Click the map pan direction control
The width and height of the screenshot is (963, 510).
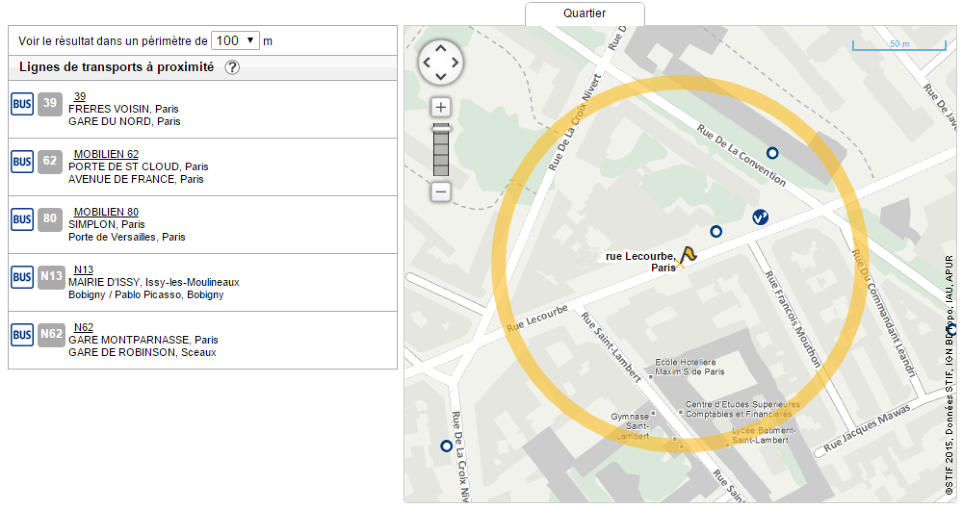pos(441,64)
